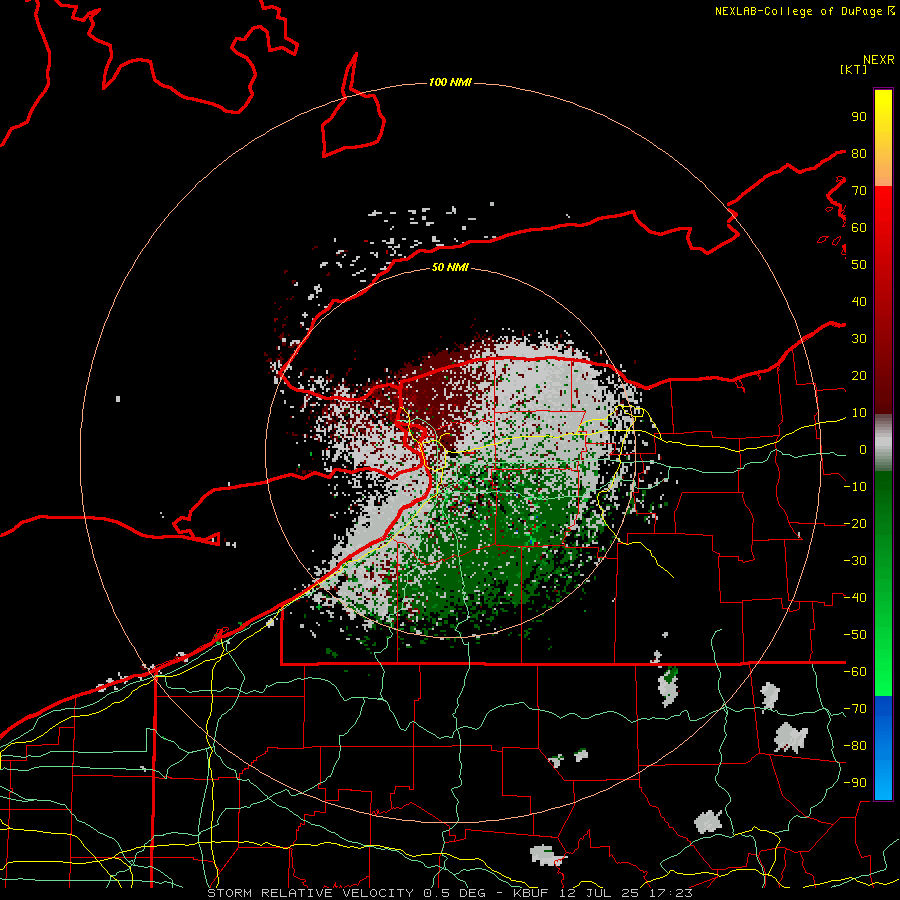
Task: Pick the gray zero-velocity segment of the color bar
Action: click(x=883, y=442)
